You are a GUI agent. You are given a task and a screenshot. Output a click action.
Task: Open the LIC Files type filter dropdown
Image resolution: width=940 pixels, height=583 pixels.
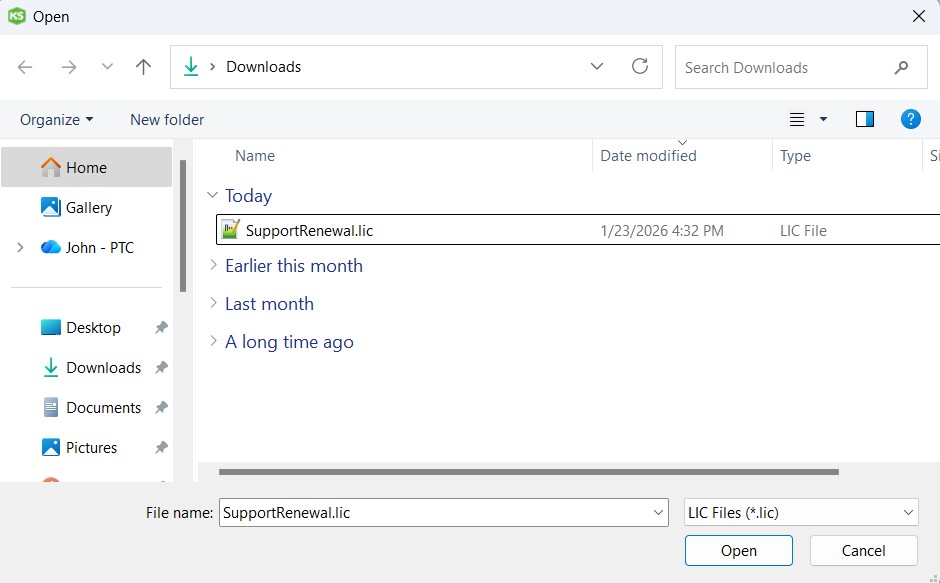coord(908,512)
